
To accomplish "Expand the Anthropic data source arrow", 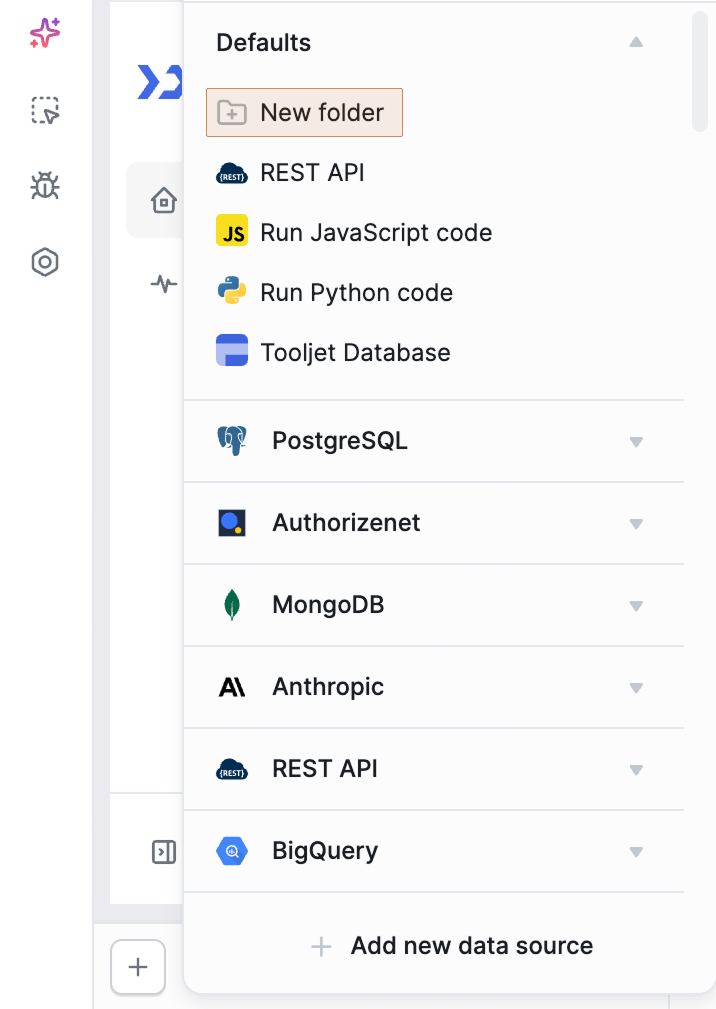I will (636, 688).
